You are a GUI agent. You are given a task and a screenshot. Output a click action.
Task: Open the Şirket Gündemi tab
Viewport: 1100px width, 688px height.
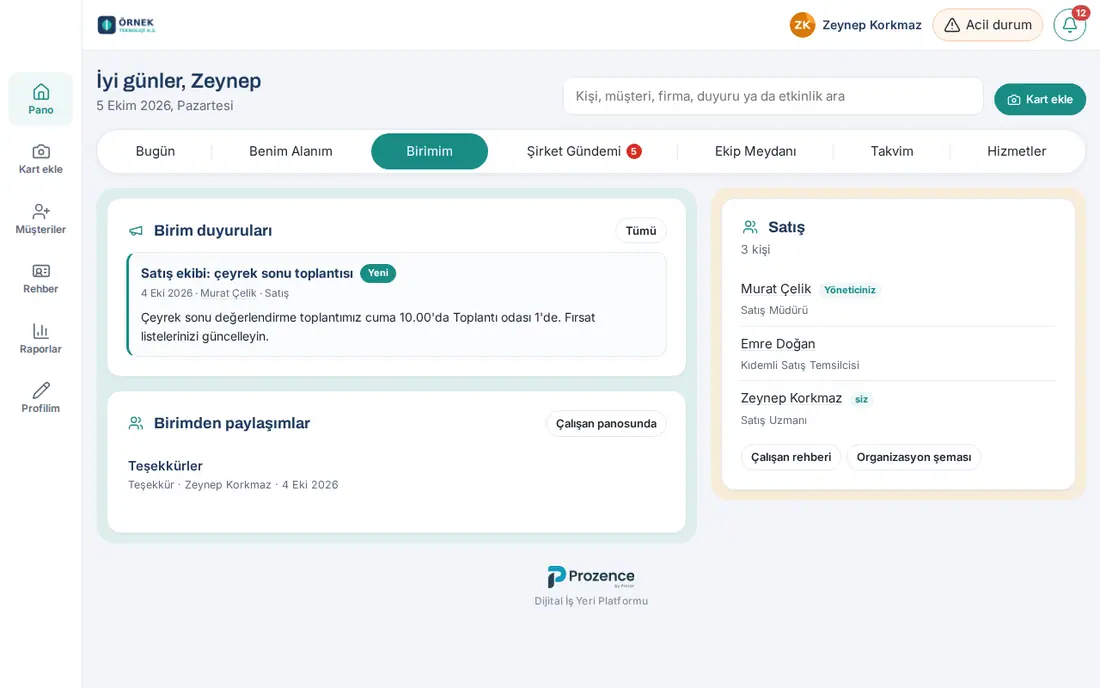(x=584, y=151)
